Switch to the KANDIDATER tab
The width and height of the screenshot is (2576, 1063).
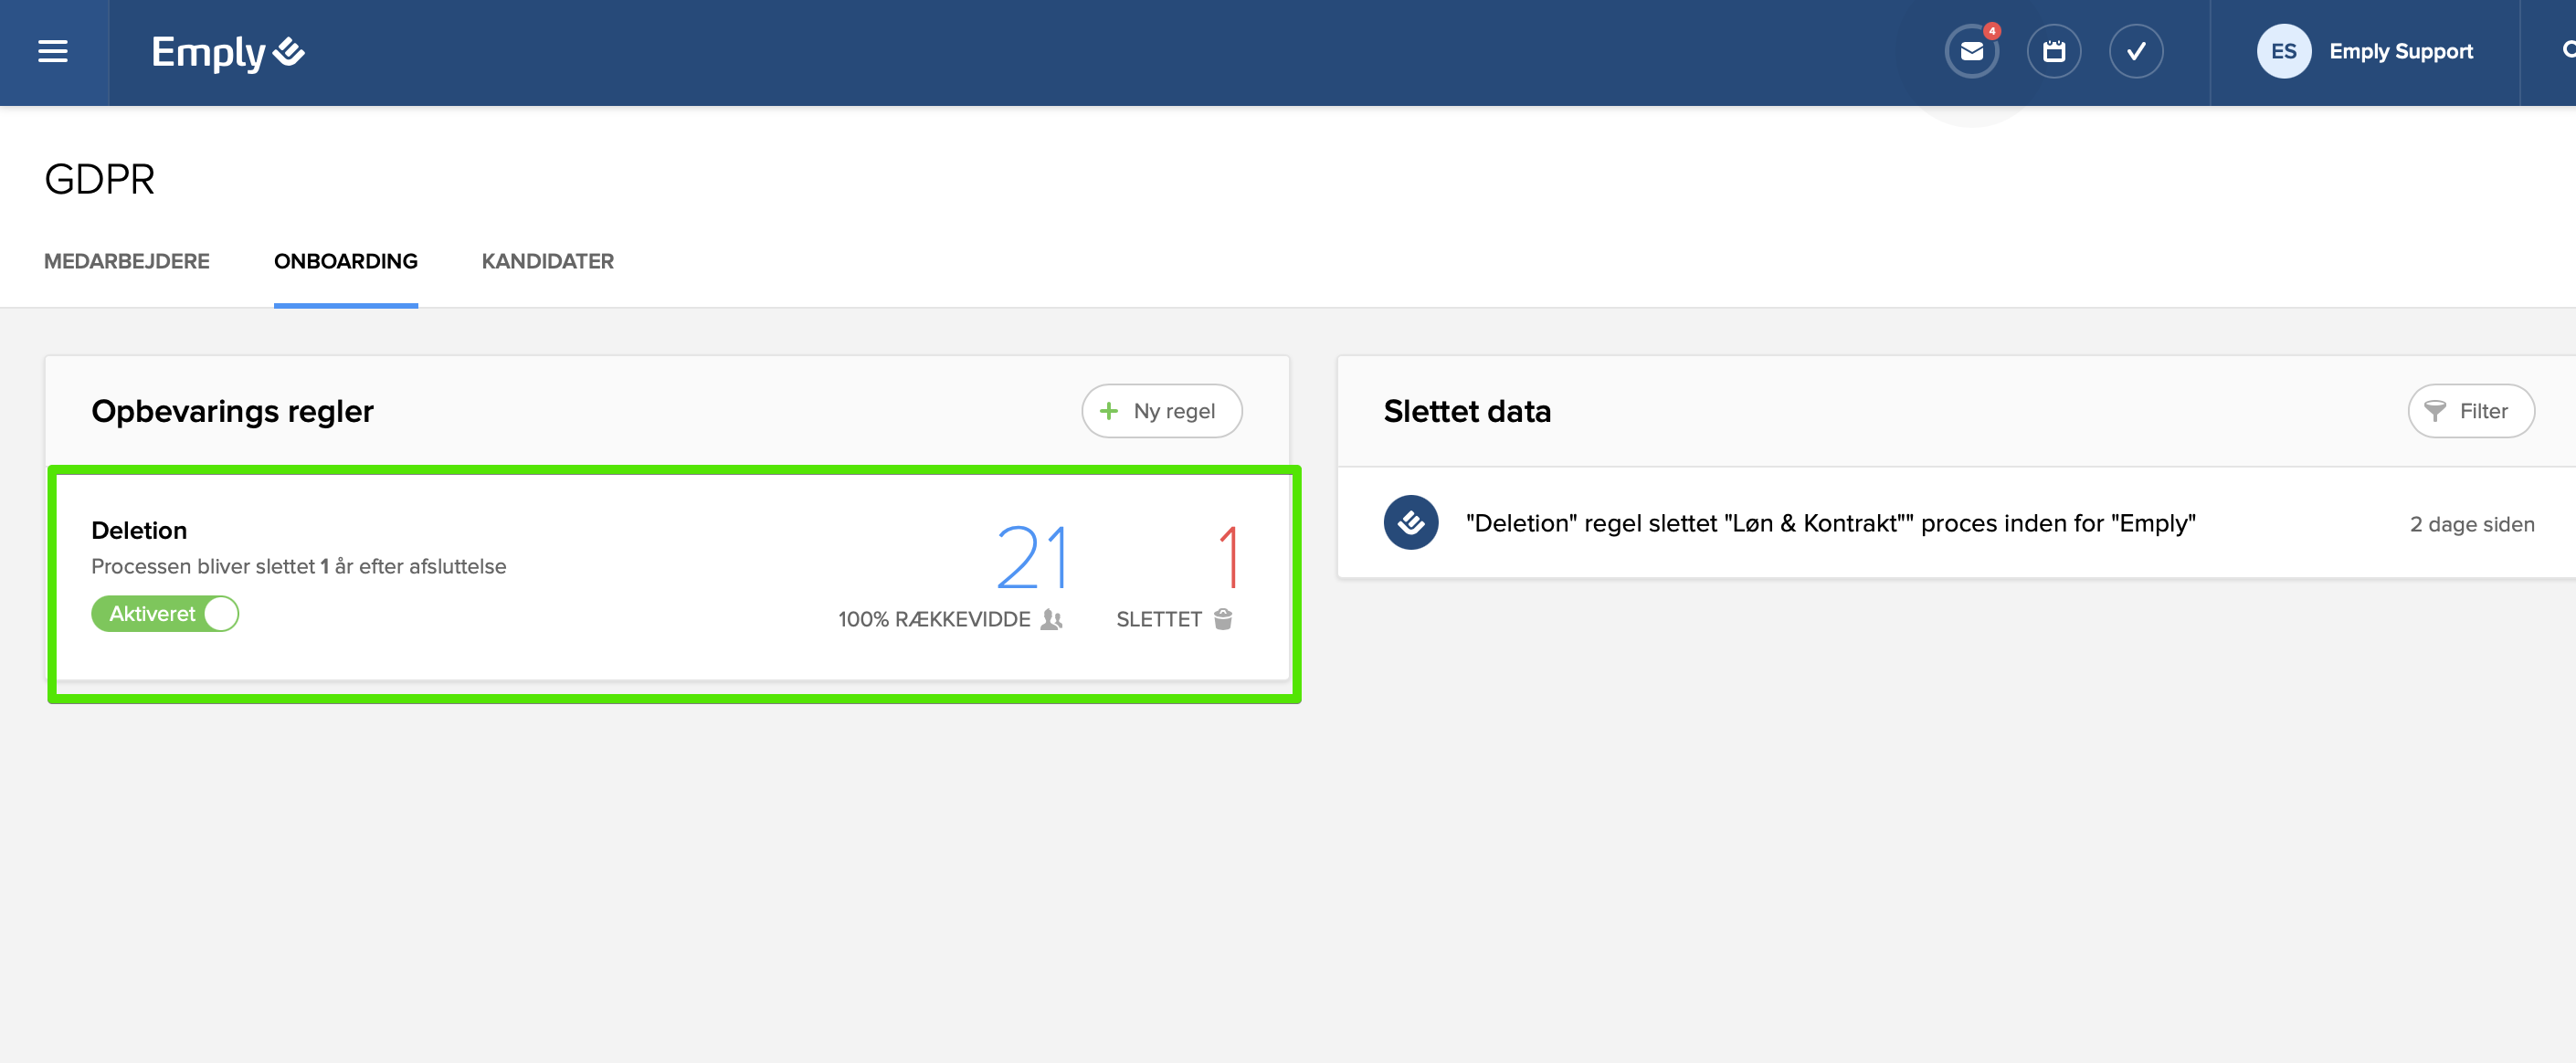point(547,262)
